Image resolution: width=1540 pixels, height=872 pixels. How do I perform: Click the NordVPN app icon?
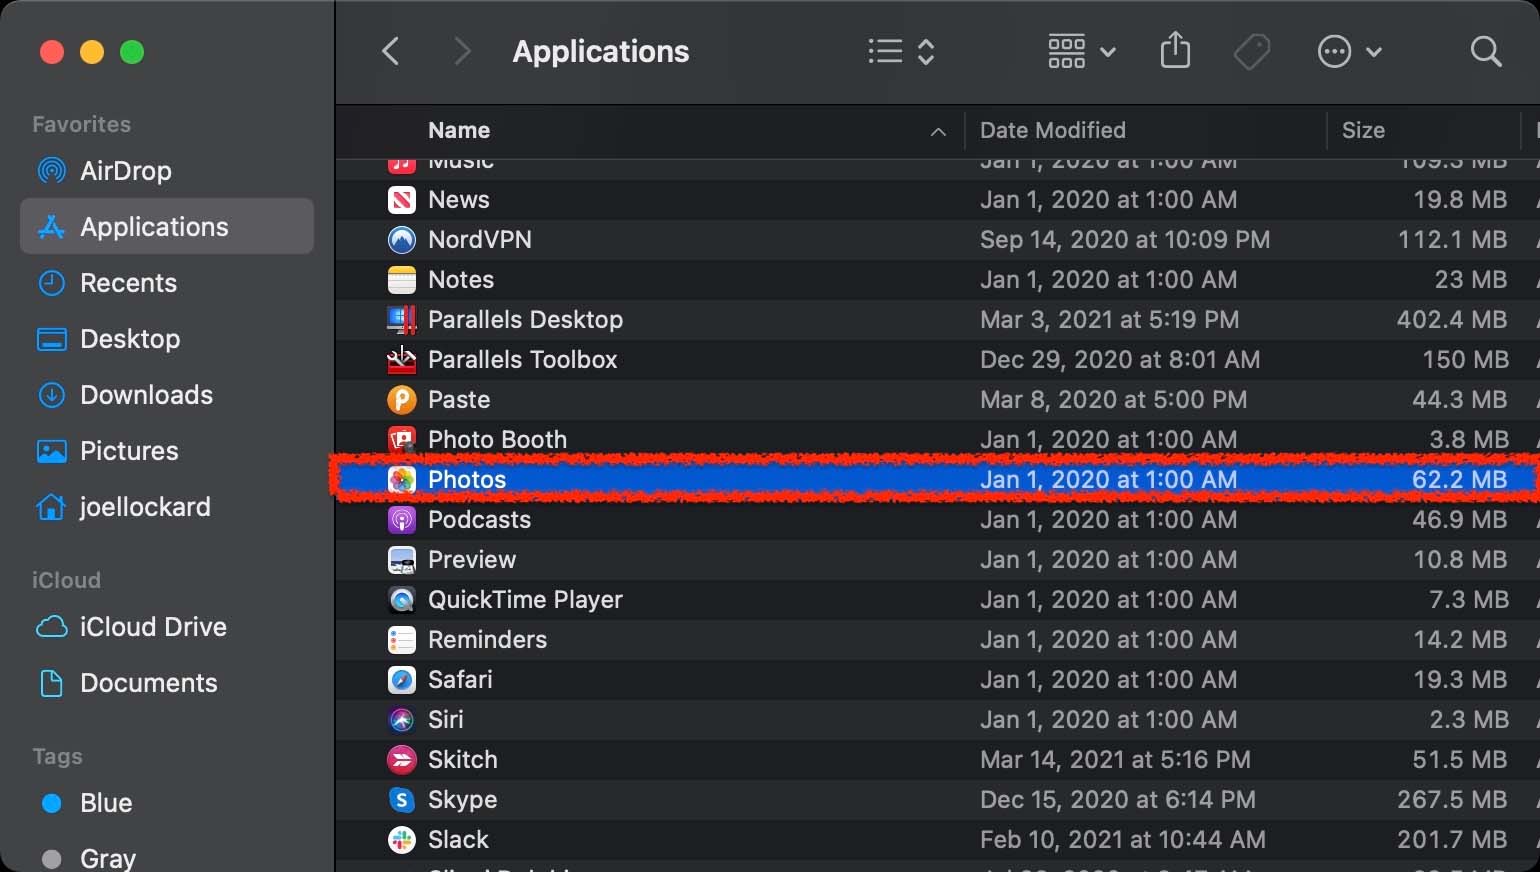[401, 240]
